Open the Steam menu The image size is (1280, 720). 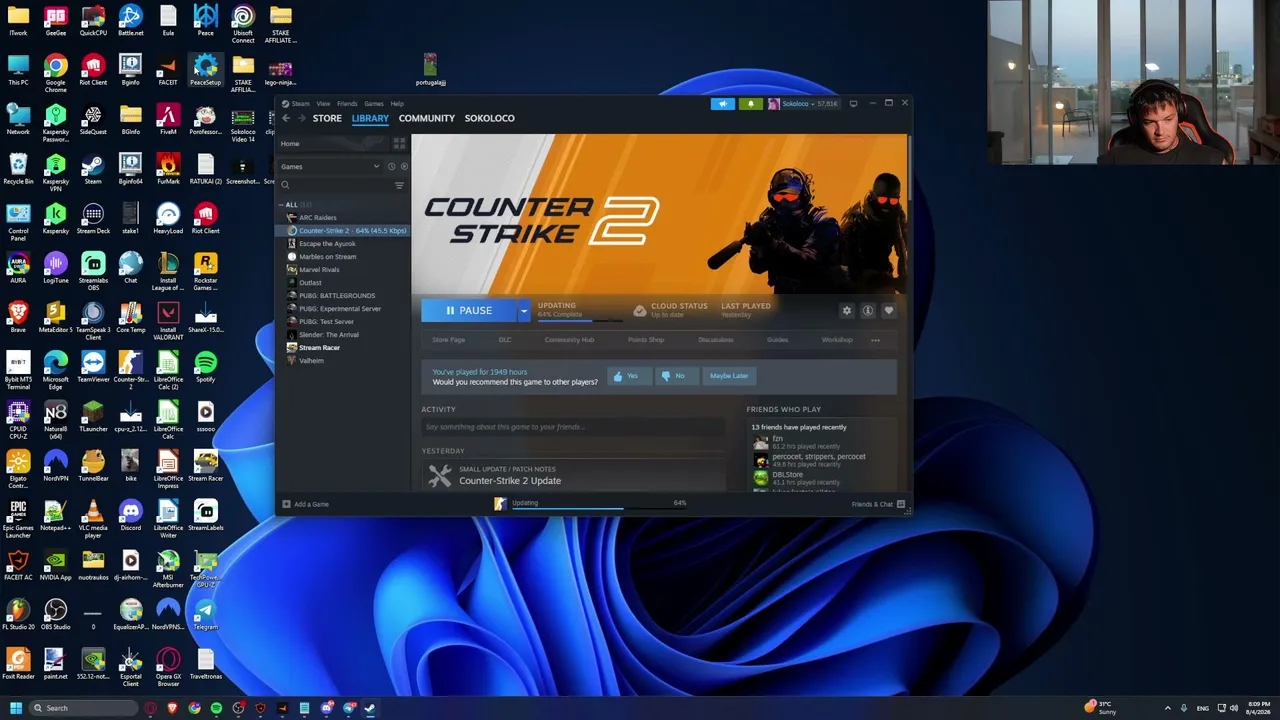tap(296, 103)
